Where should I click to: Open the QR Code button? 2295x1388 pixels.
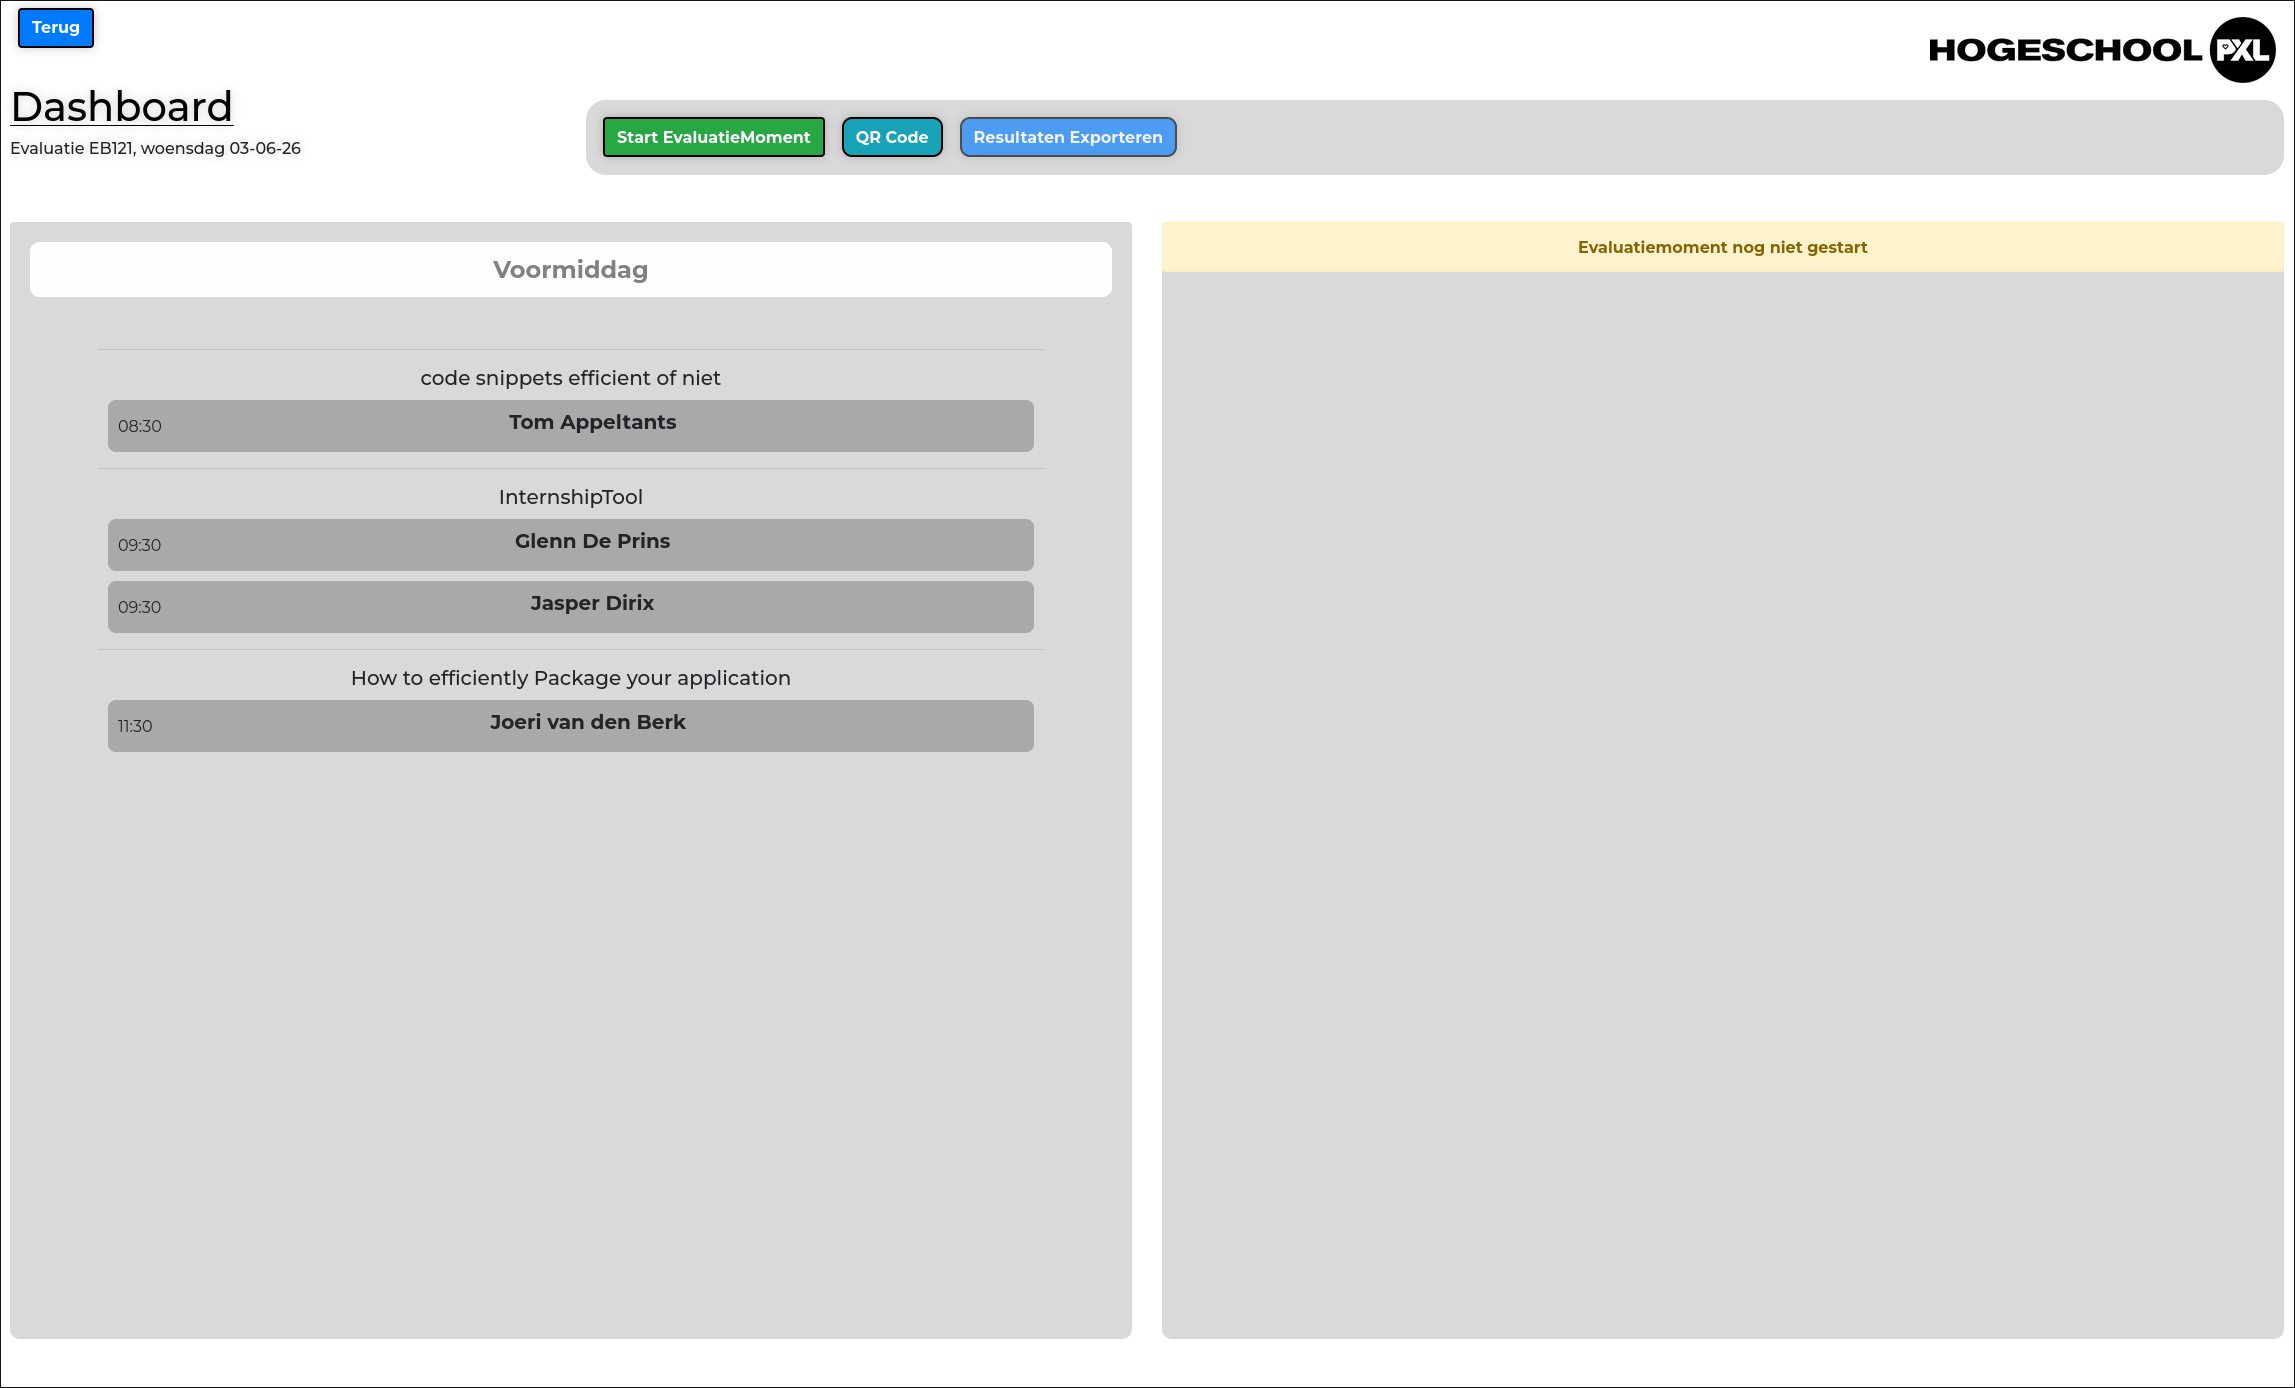tap(891, 137)
